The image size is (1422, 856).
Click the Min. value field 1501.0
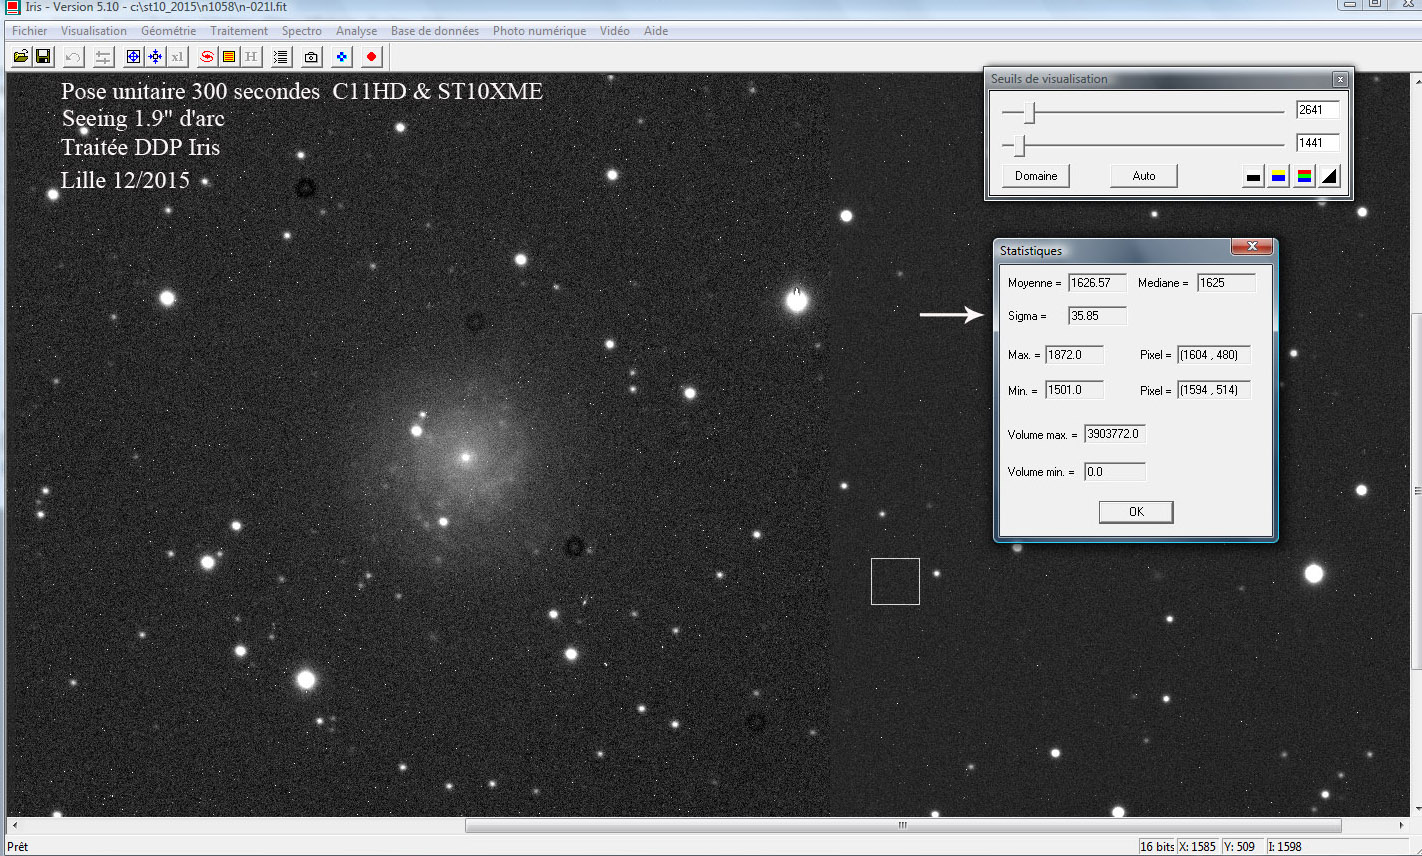click(1074, 390)
